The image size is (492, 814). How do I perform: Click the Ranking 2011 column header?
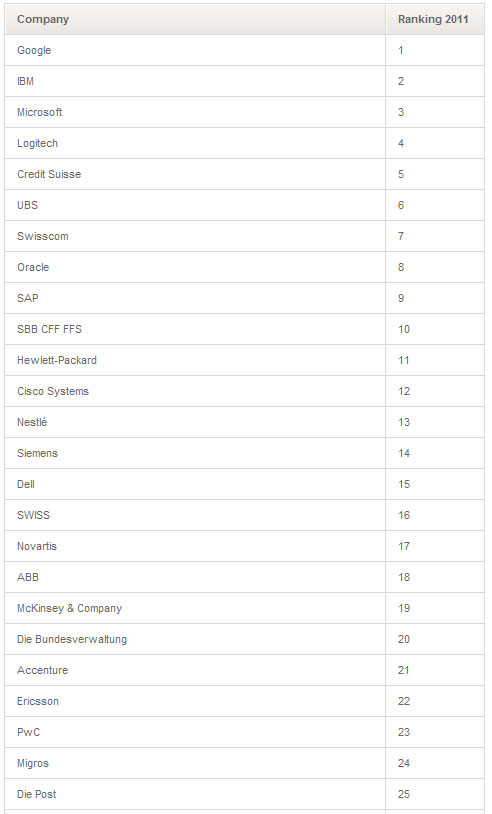pyautogui.click(x=435, y=19)
